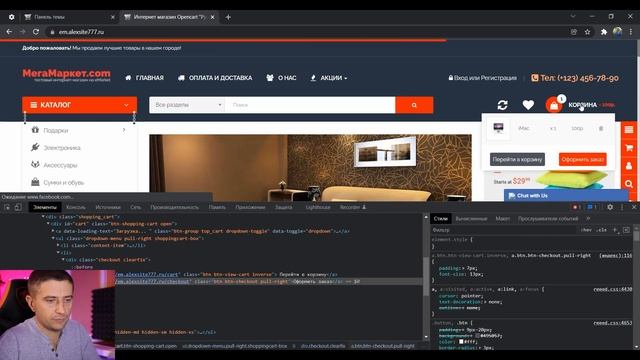Viewport: 640px width, 360px height.
Task: Click the white color swatch in .btn rule
Action: click(x=461, y=341)
